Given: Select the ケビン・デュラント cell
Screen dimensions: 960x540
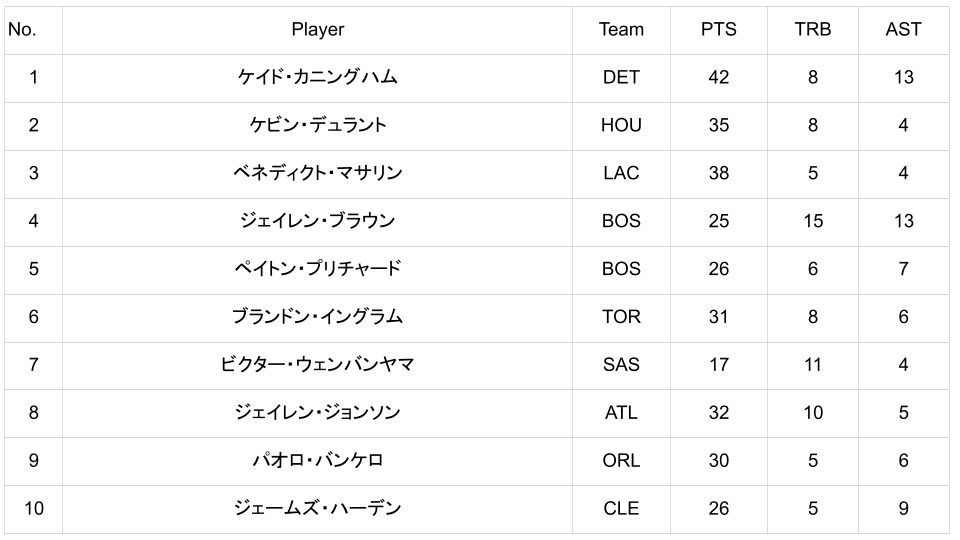Looking at the screenshot, I should (317, 125).
